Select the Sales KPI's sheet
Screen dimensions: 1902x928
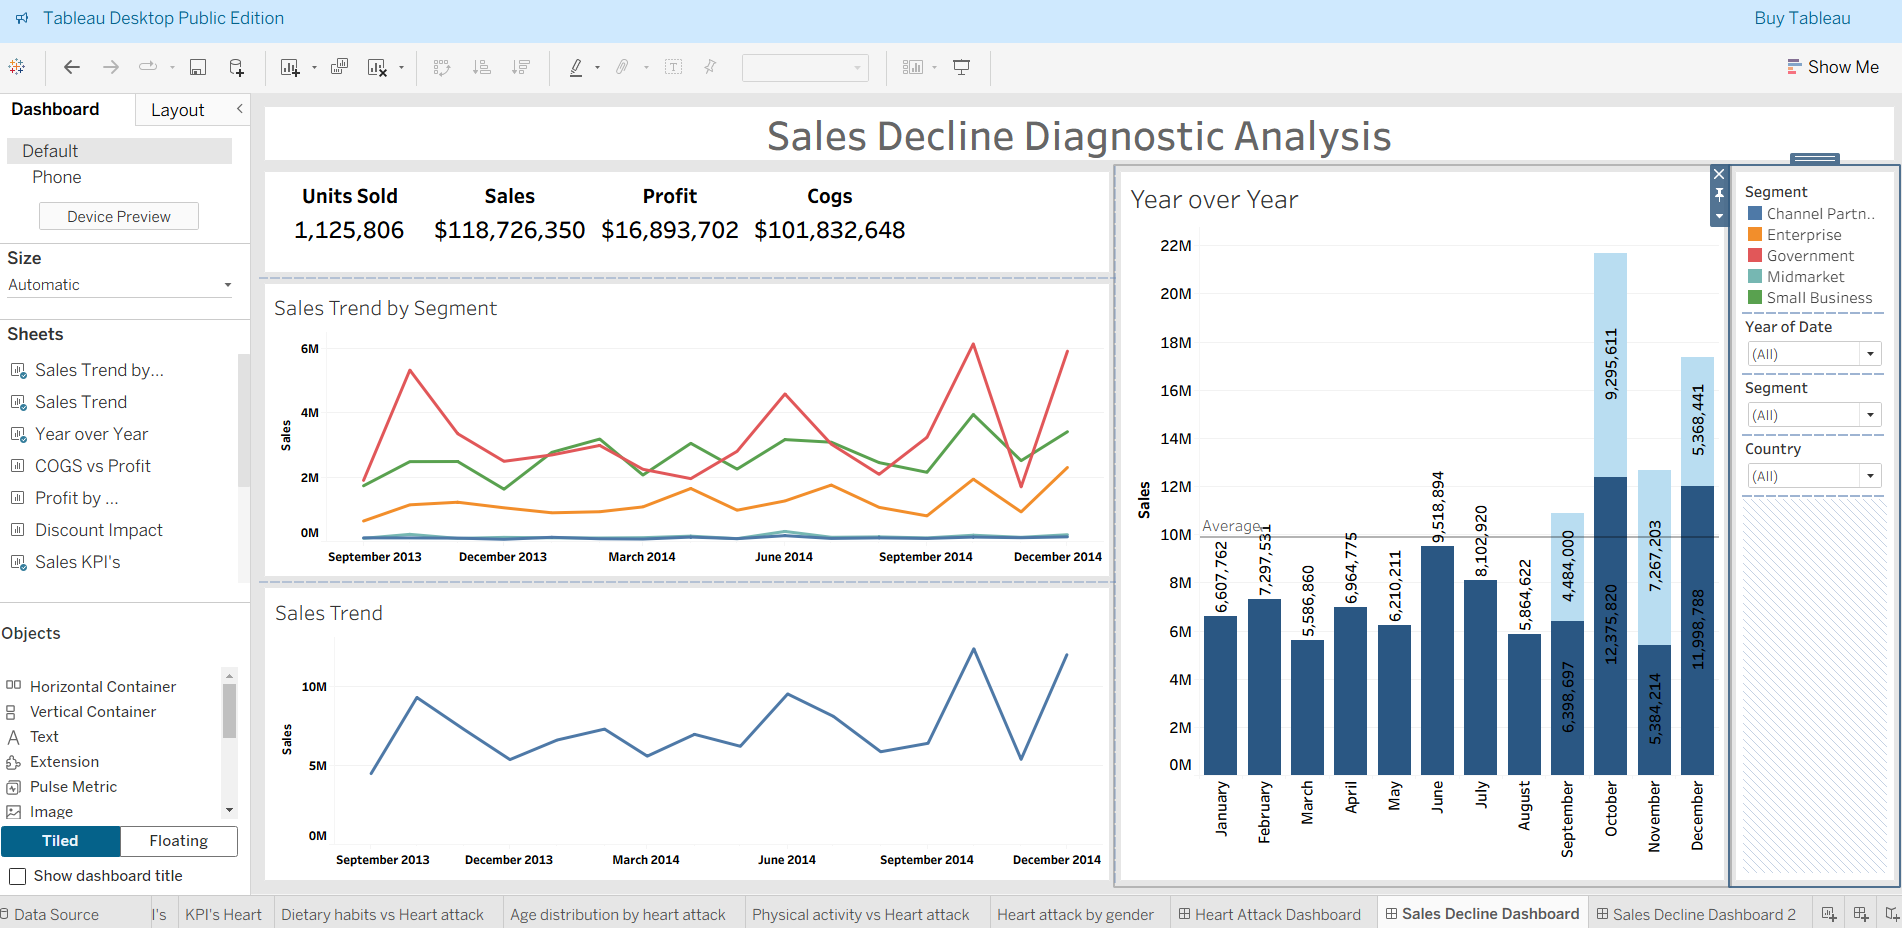click(77, 562)
